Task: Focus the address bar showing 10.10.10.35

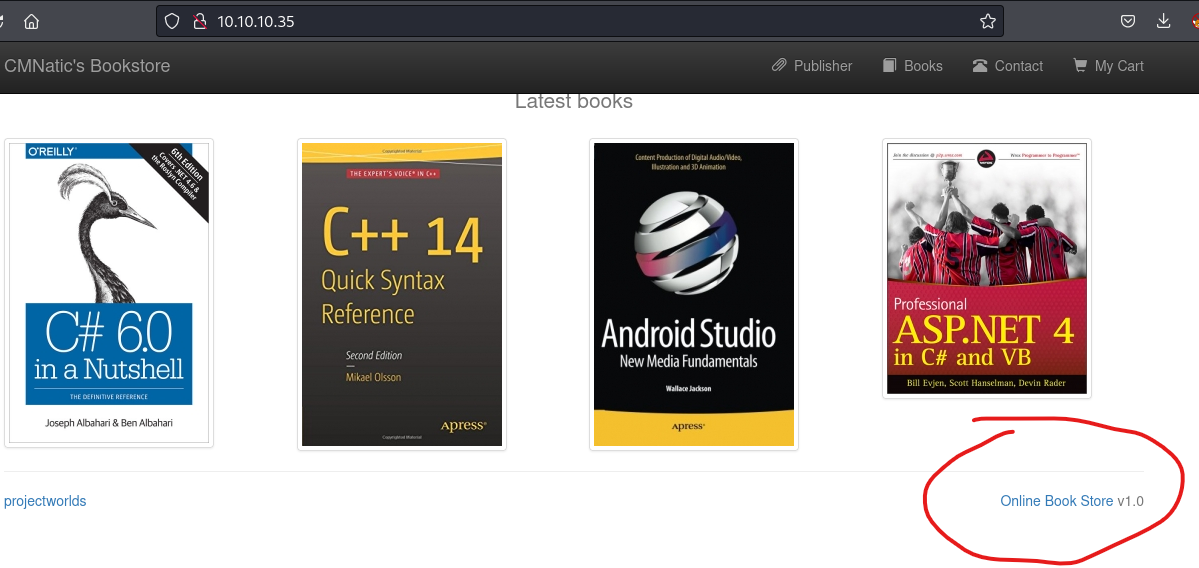Action: [580, 21]
